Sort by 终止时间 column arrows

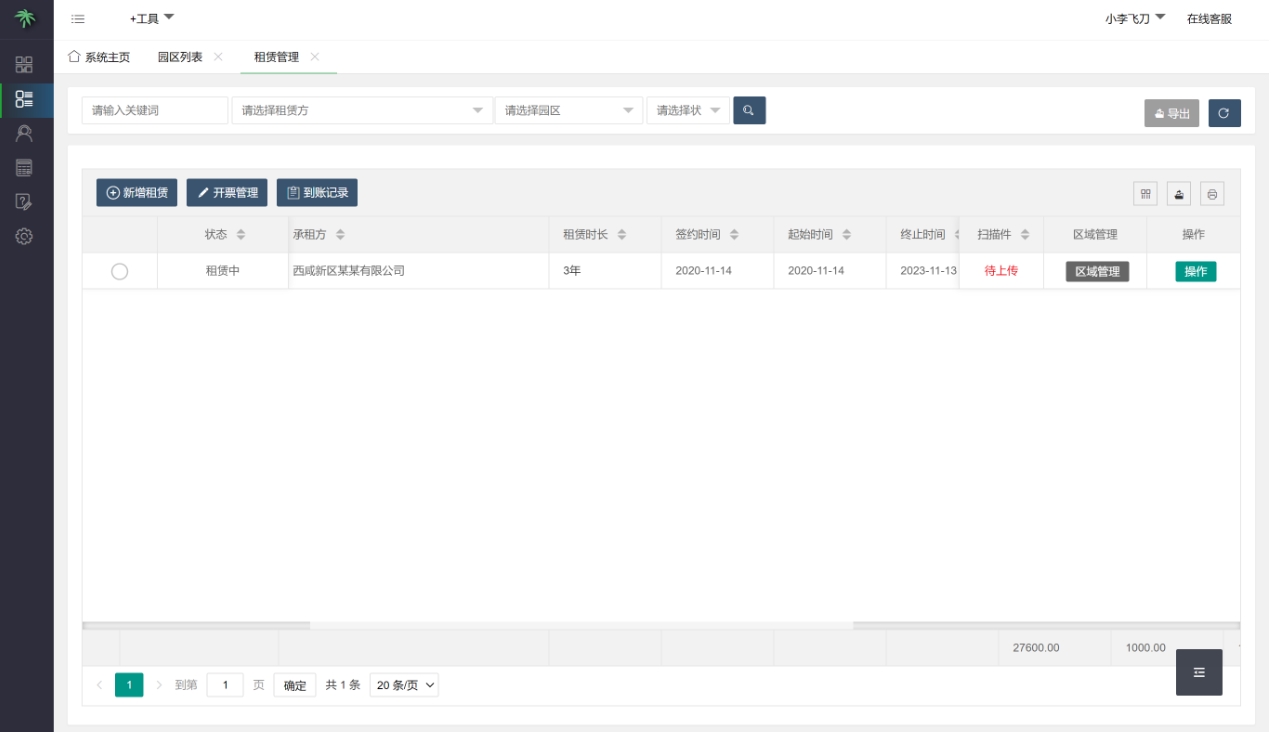(x=956, y=235)
